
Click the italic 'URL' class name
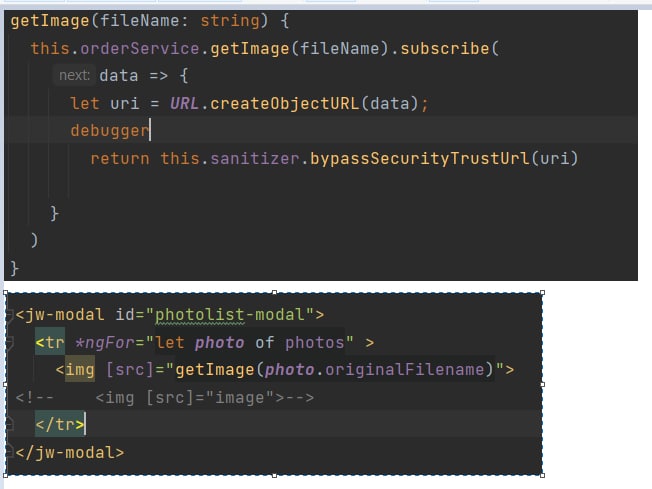(x=184, y=103)
